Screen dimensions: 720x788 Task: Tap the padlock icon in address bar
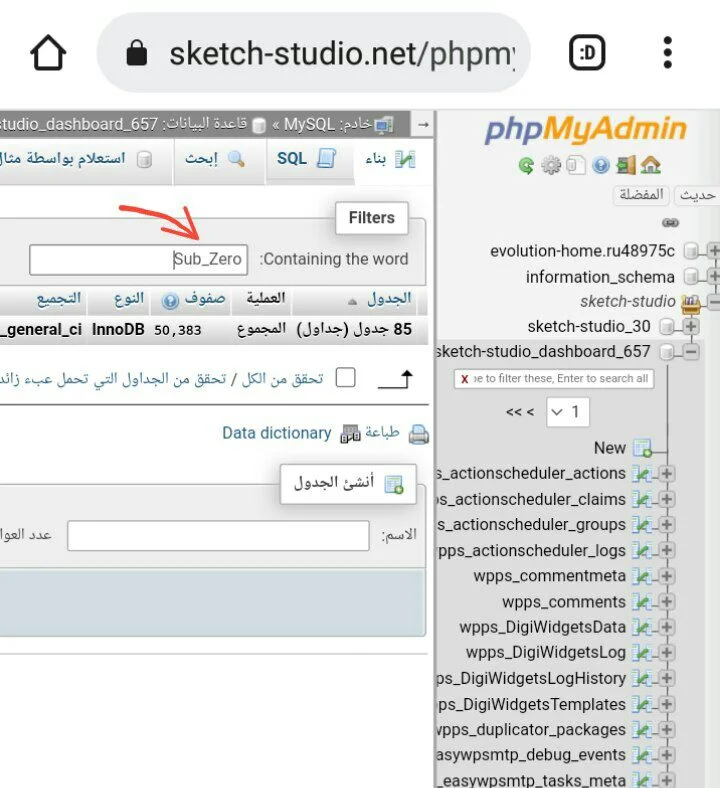pos(137,52)
